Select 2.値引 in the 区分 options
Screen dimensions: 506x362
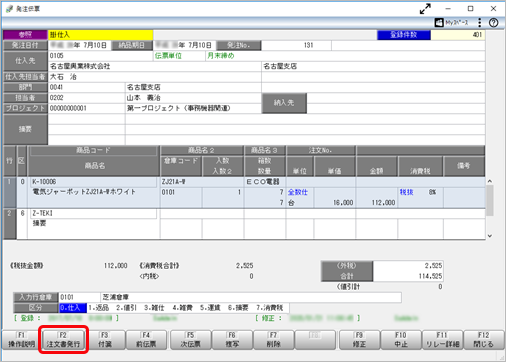coord(126,308)
